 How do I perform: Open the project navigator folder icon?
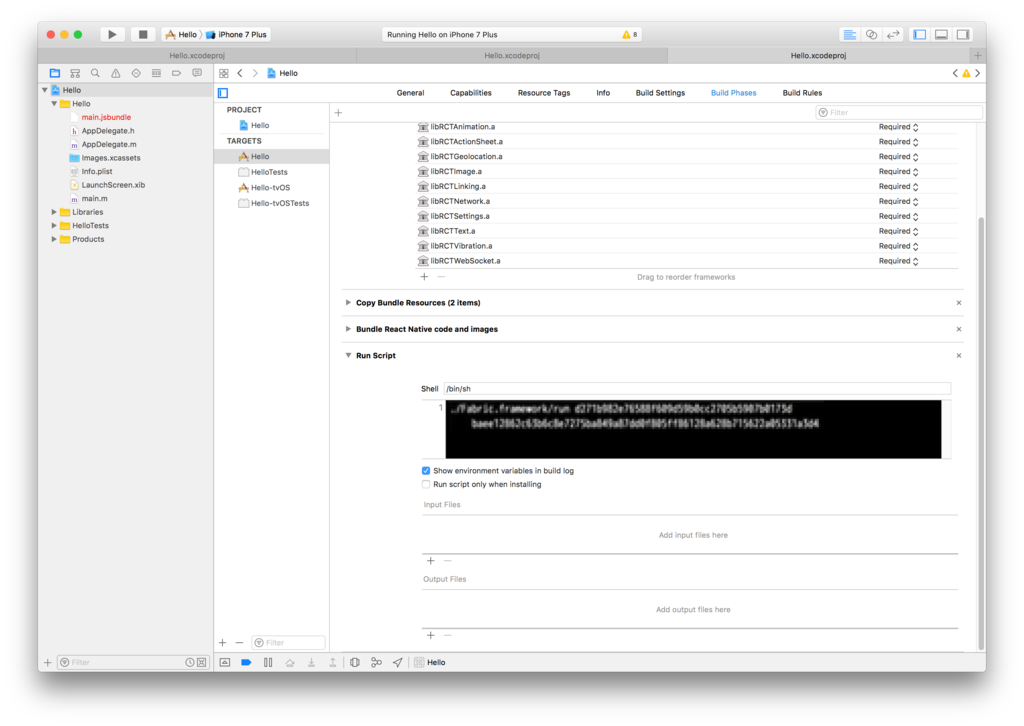click(x=55, y=73)
